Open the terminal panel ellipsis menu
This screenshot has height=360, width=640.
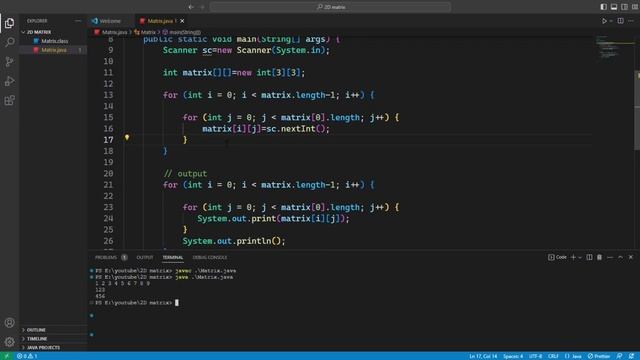610,257
